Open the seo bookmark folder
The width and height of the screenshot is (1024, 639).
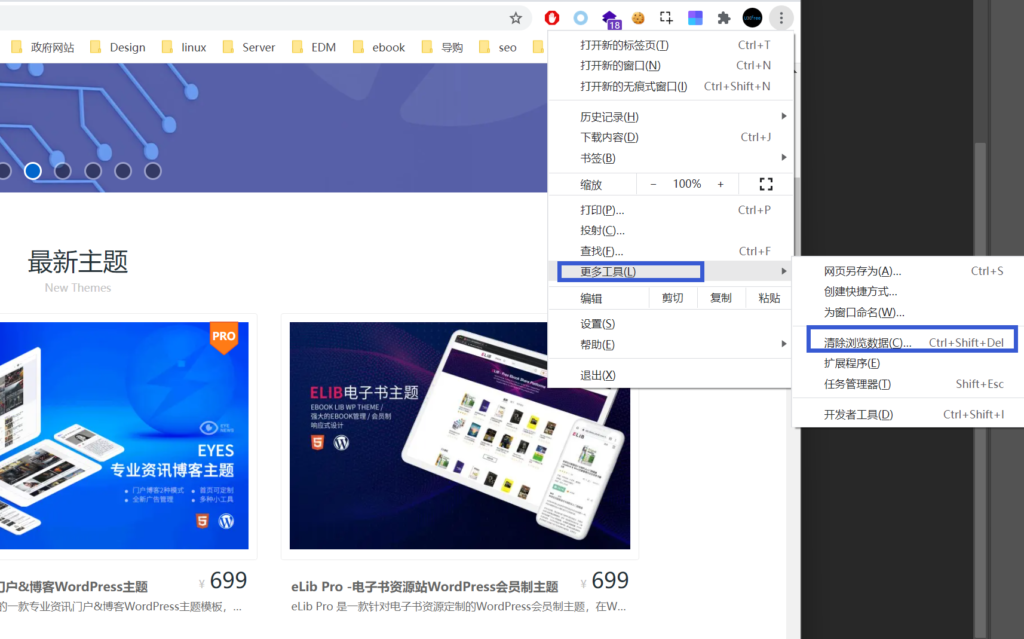[498, 47]
